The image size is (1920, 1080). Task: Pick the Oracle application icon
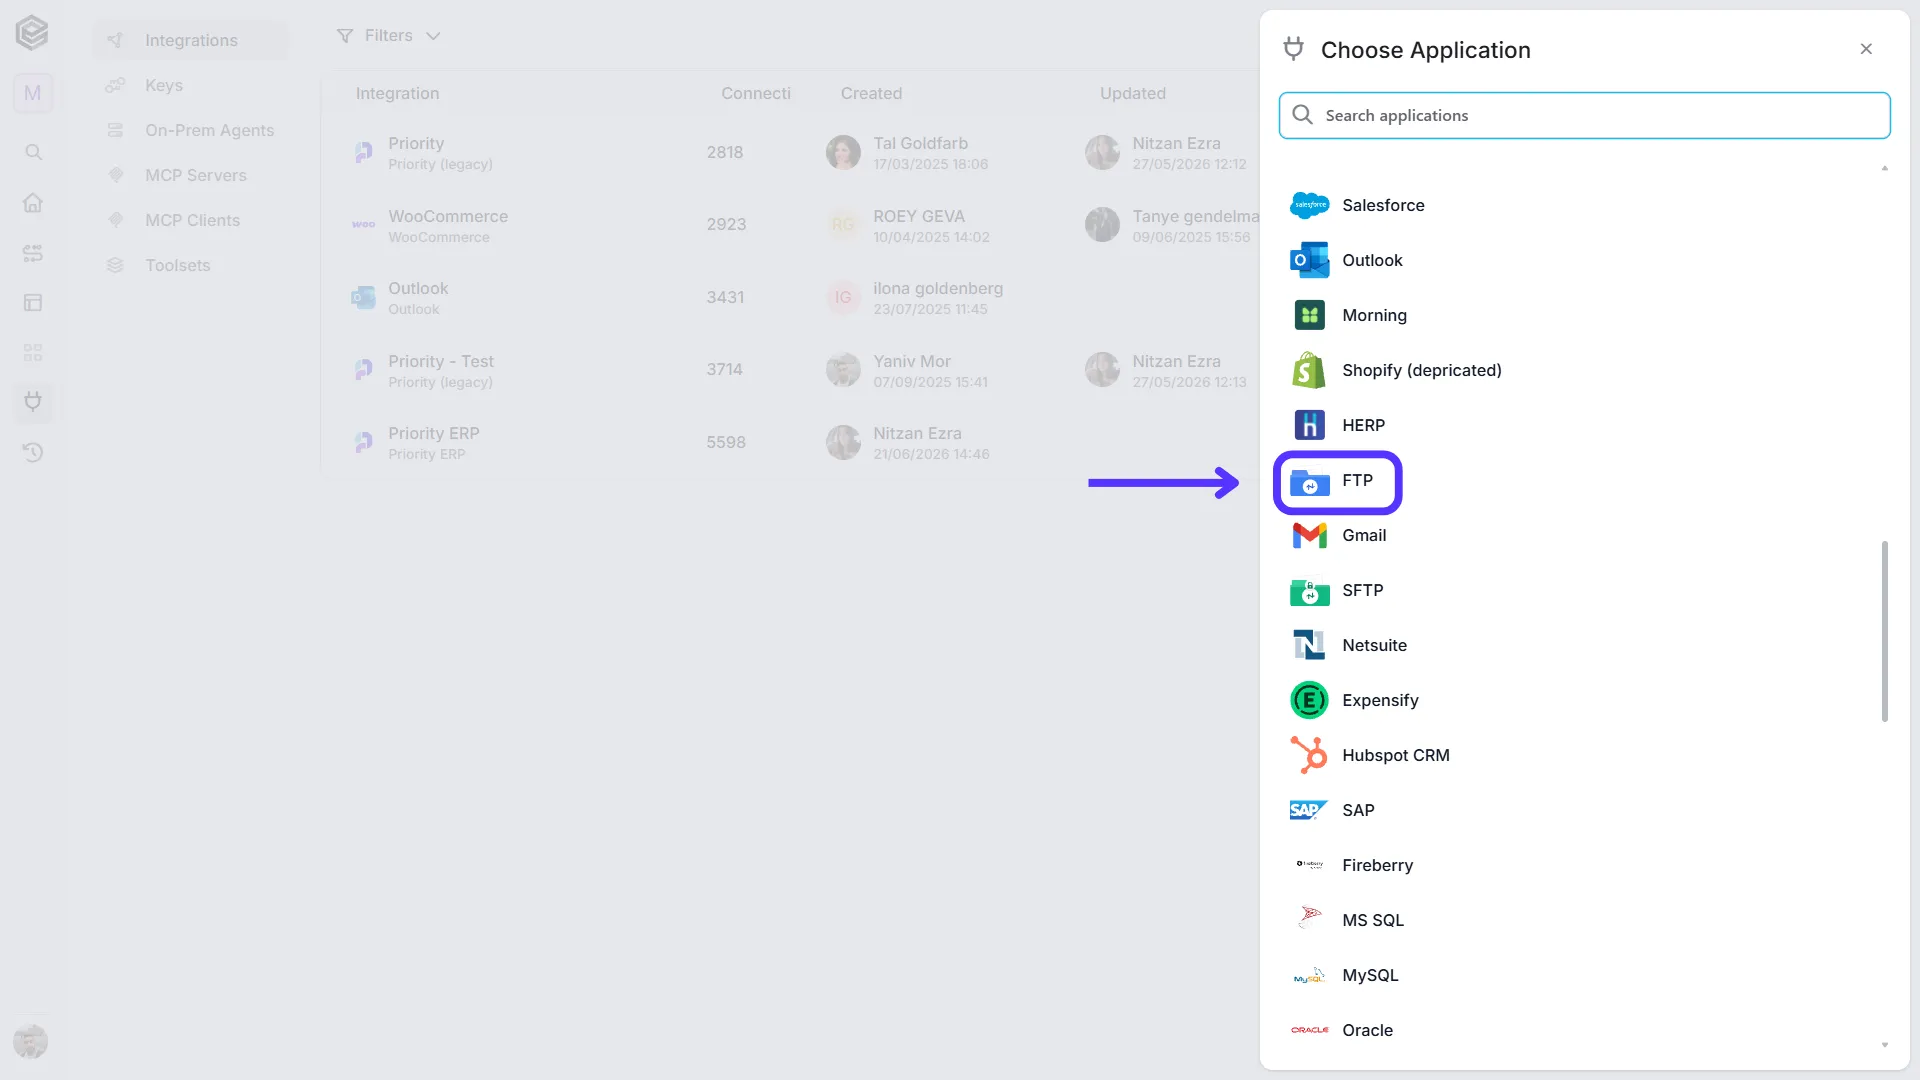(x=1309, y=1030)
